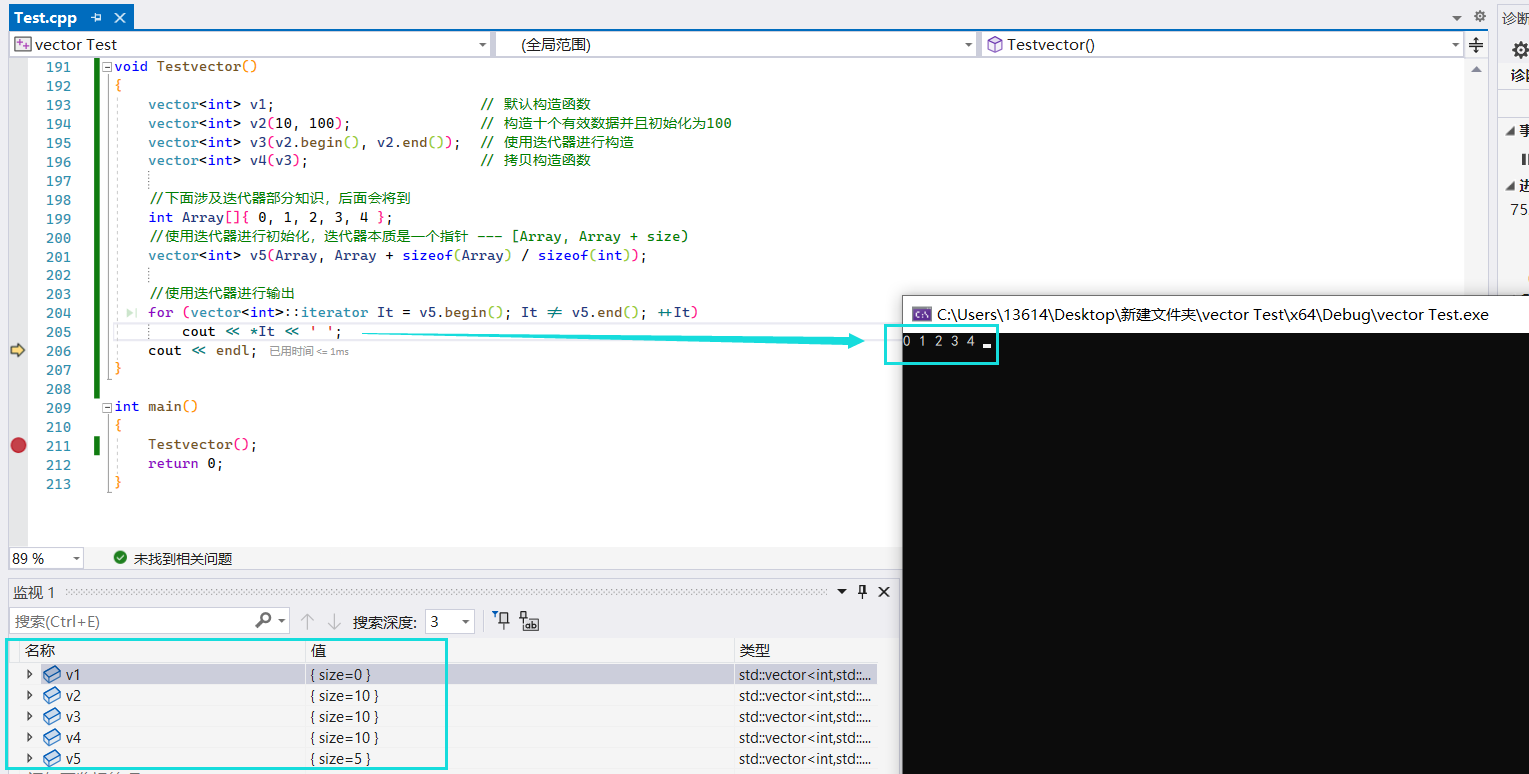Screen dimensions: 1529x774
Task: Click the v4 variable cube icon
Action: tap(52, 738)
